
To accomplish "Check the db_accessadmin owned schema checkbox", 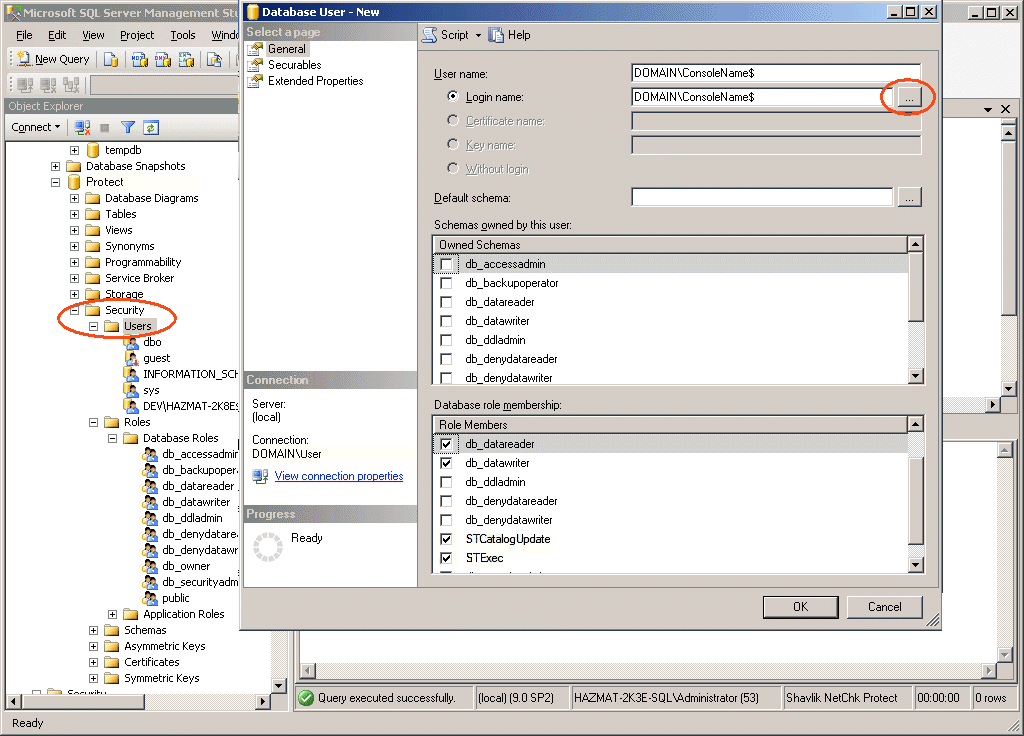I will point(446,264).
